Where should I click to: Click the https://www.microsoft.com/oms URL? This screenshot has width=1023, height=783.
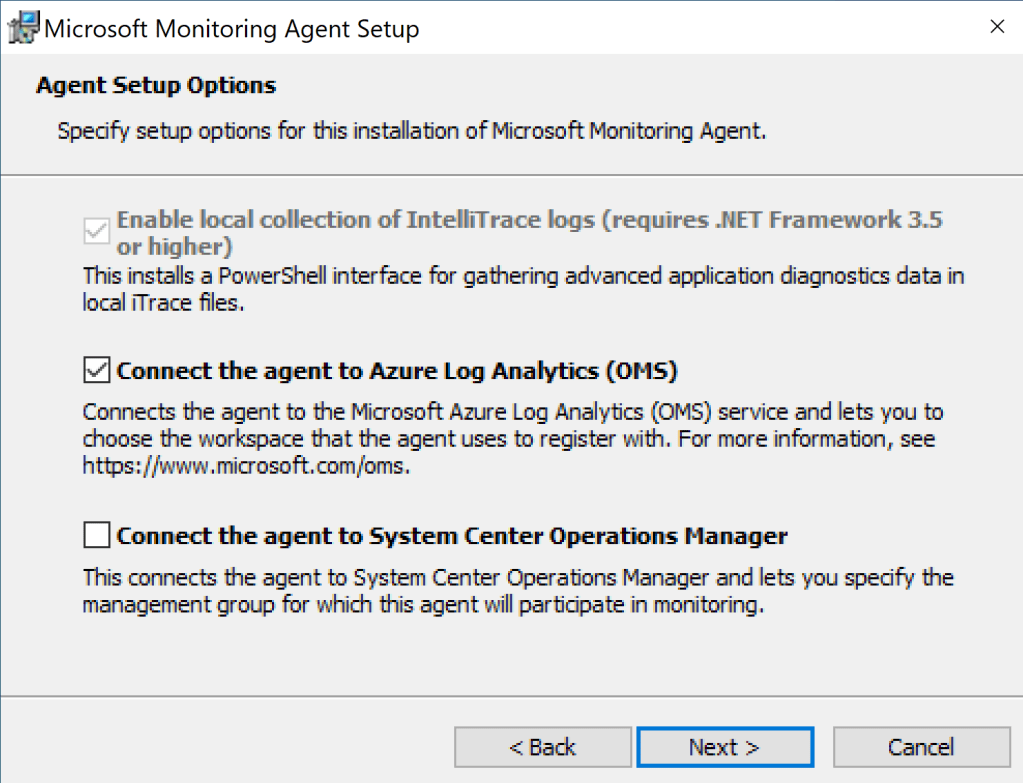[246, 465]
